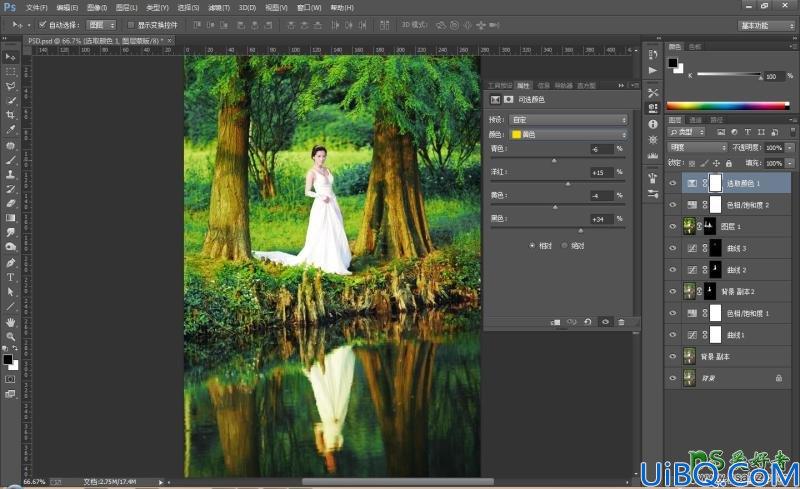
Task: Click the 青色 cyan value field
Action: 602,149
